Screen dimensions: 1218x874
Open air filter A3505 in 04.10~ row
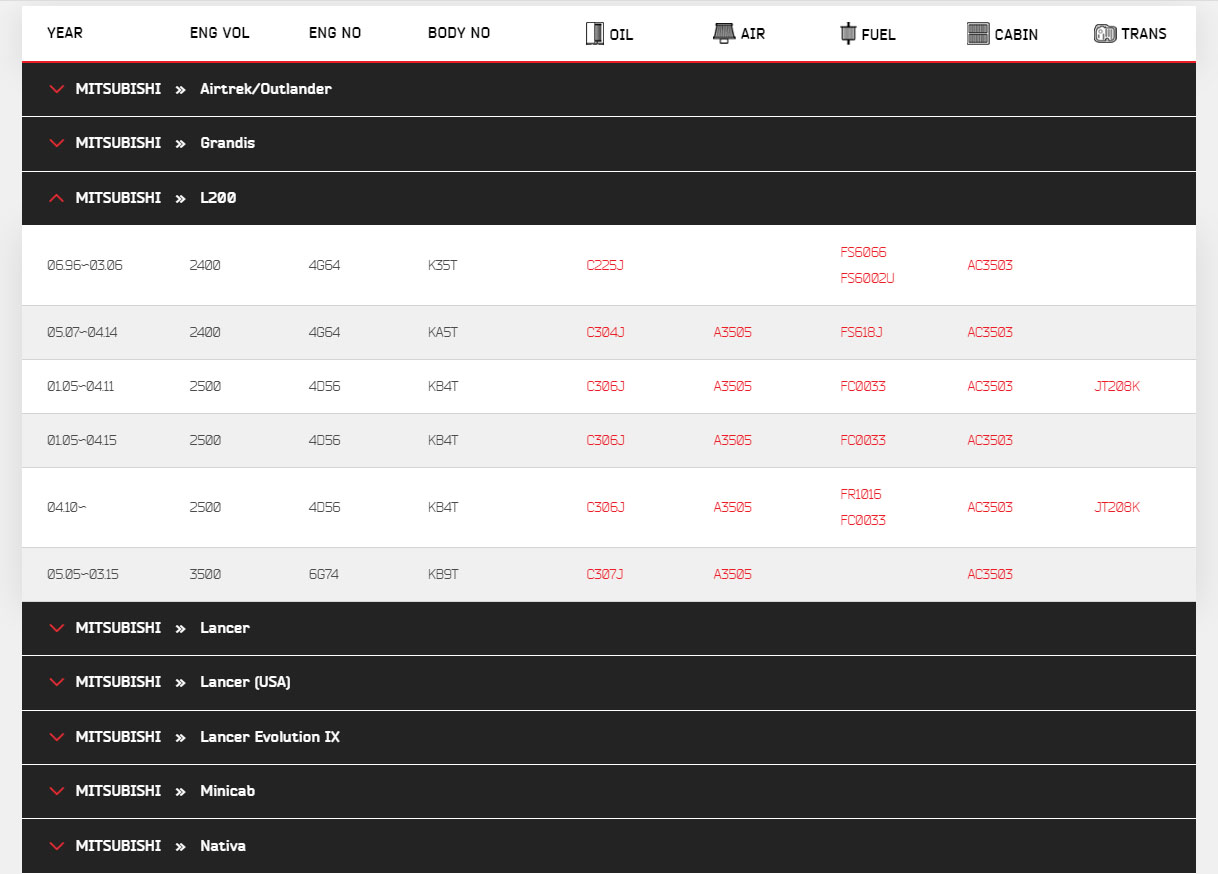point(732,507)
